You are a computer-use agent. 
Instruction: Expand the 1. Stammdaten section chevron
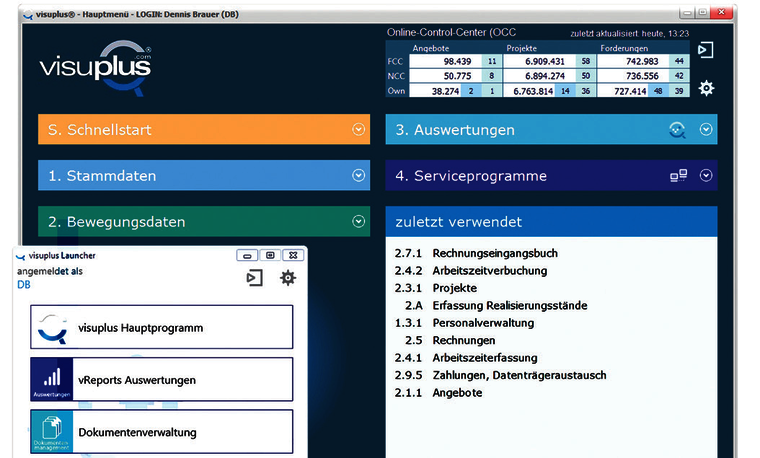coord(359,175)
